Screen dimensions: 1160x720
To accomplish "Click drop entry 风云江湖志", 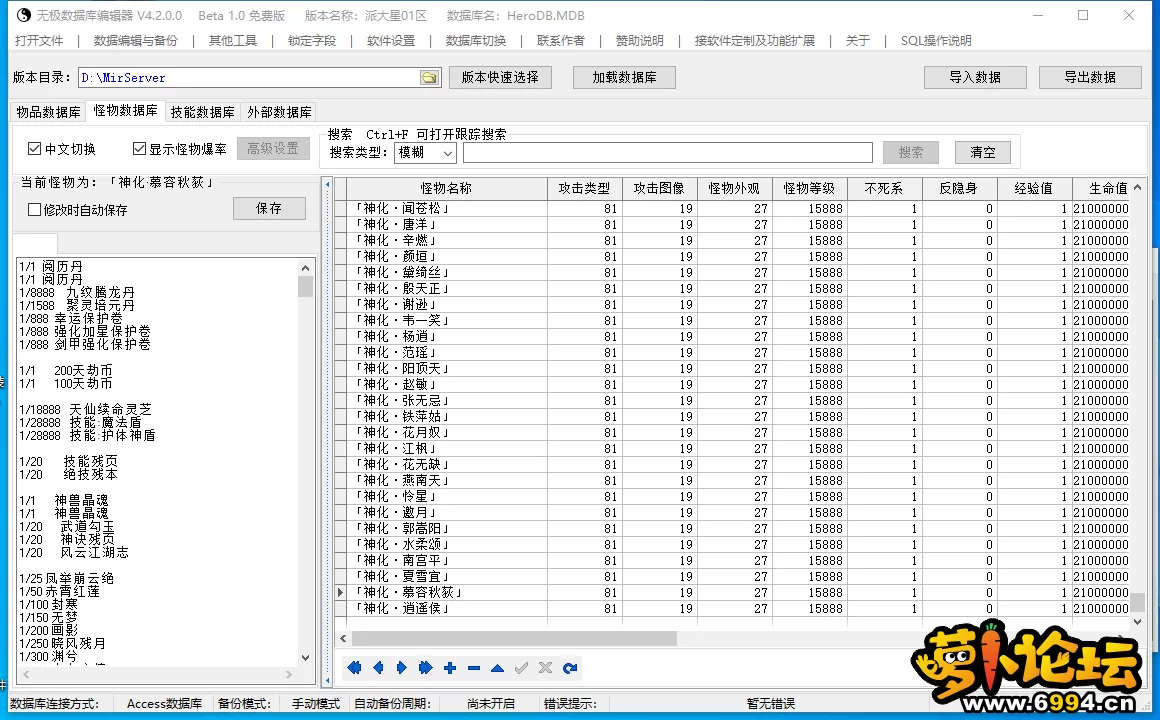I will (74, 552).
